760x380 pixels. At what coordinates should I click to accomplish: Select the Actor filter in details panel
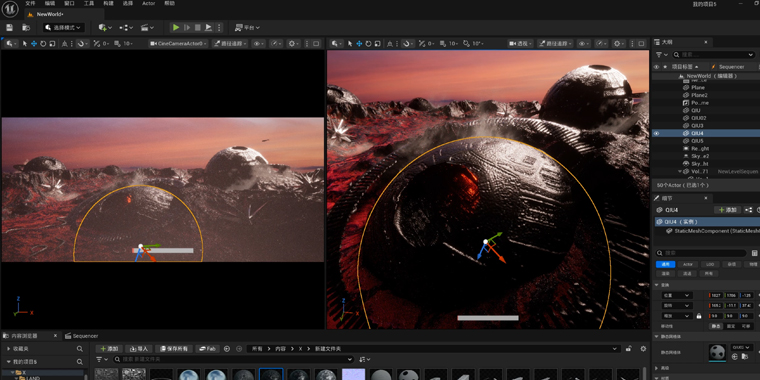tap(687, 265)
